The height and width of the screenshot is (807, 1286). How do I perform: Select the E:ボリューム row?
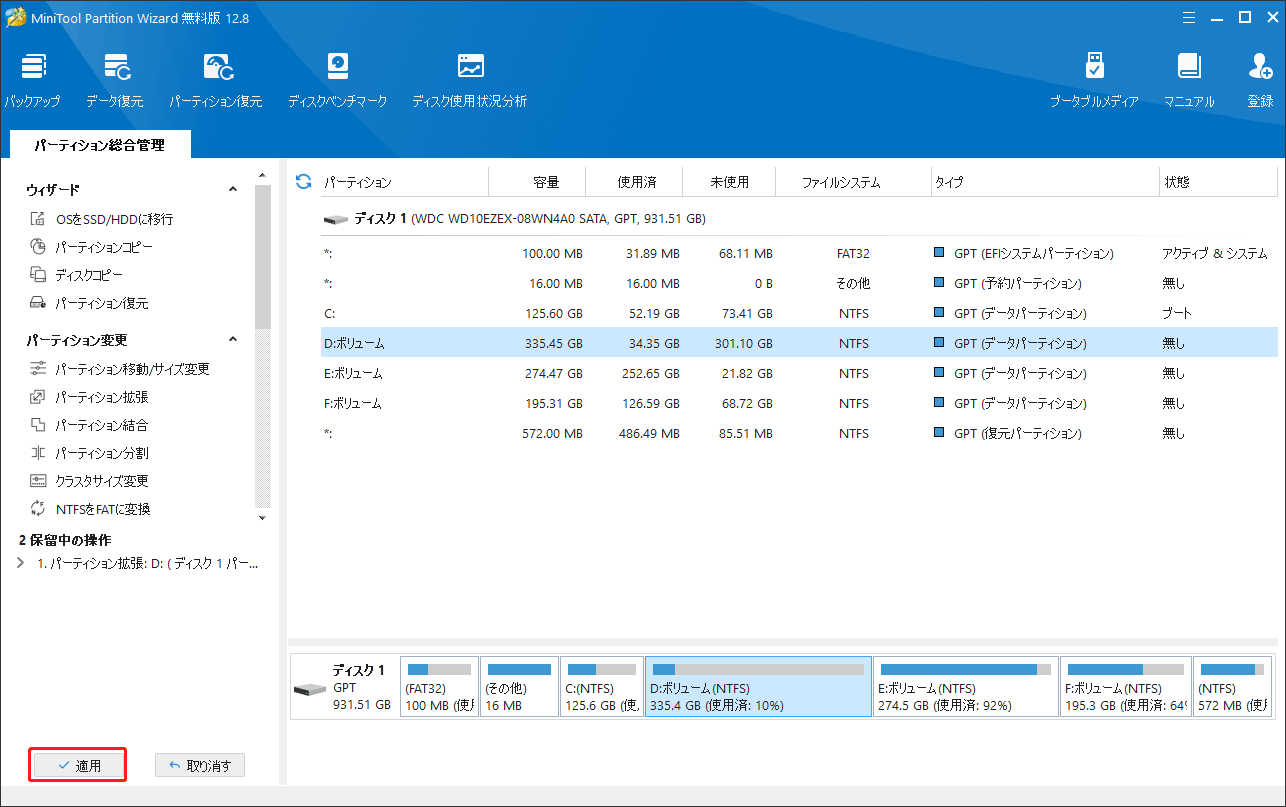[799, 374]
